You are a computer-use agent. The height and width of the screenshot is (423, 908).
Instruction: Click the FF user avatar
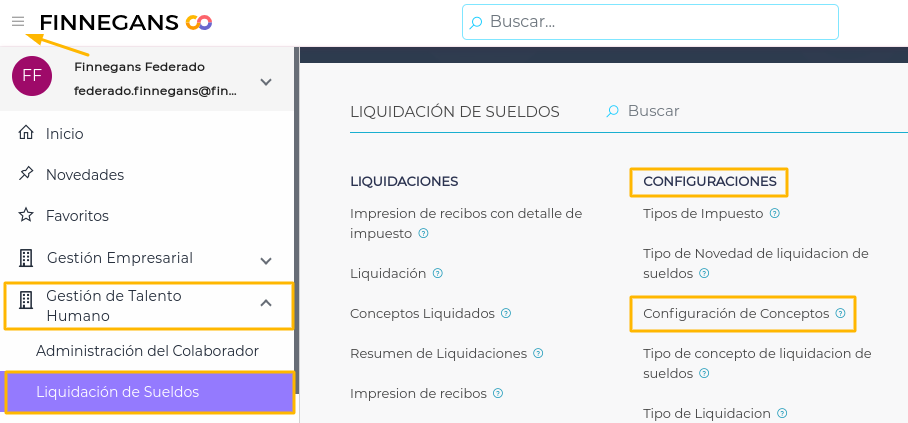[32, 76]
